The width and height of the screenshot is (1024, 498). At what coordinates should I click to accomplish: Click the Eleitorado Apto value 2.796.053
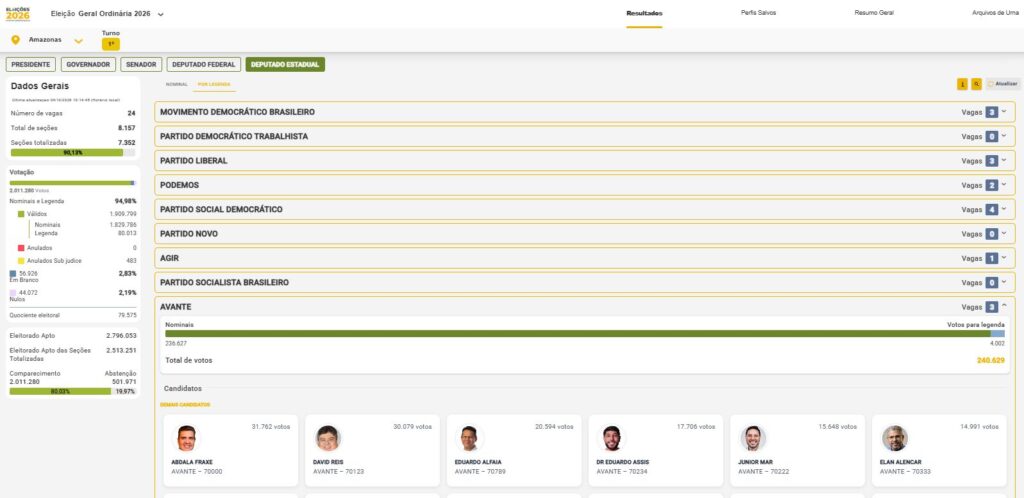[121, 335]
